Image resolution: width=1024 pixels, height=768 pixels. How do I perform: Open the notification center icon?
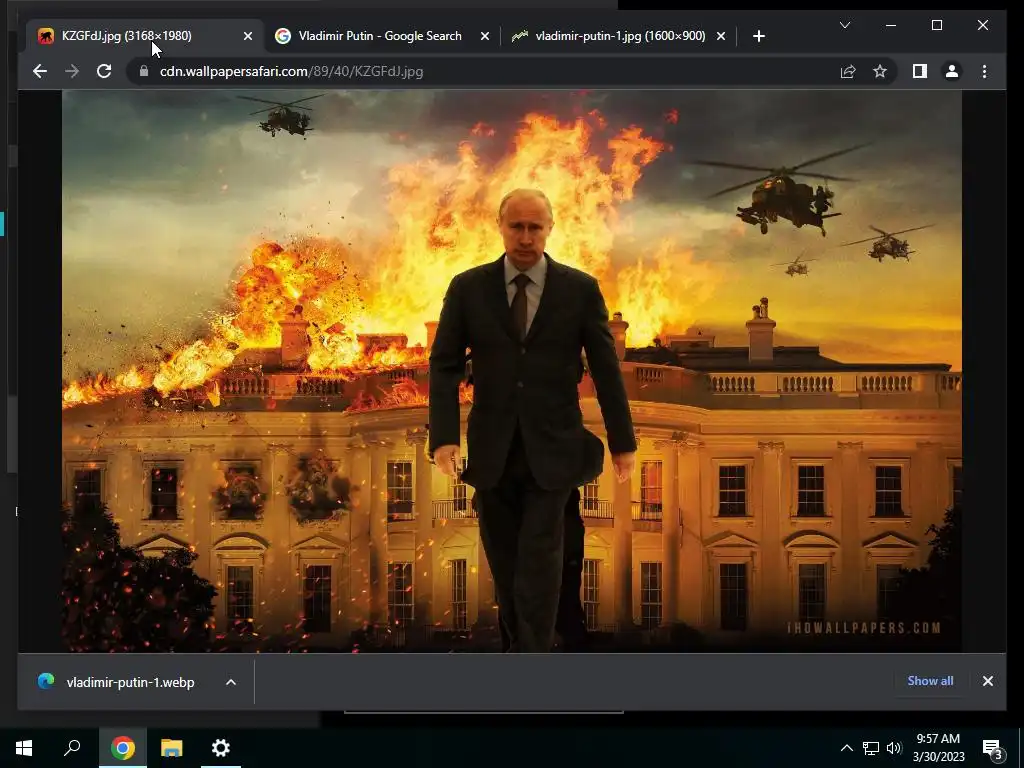[992, 749]
